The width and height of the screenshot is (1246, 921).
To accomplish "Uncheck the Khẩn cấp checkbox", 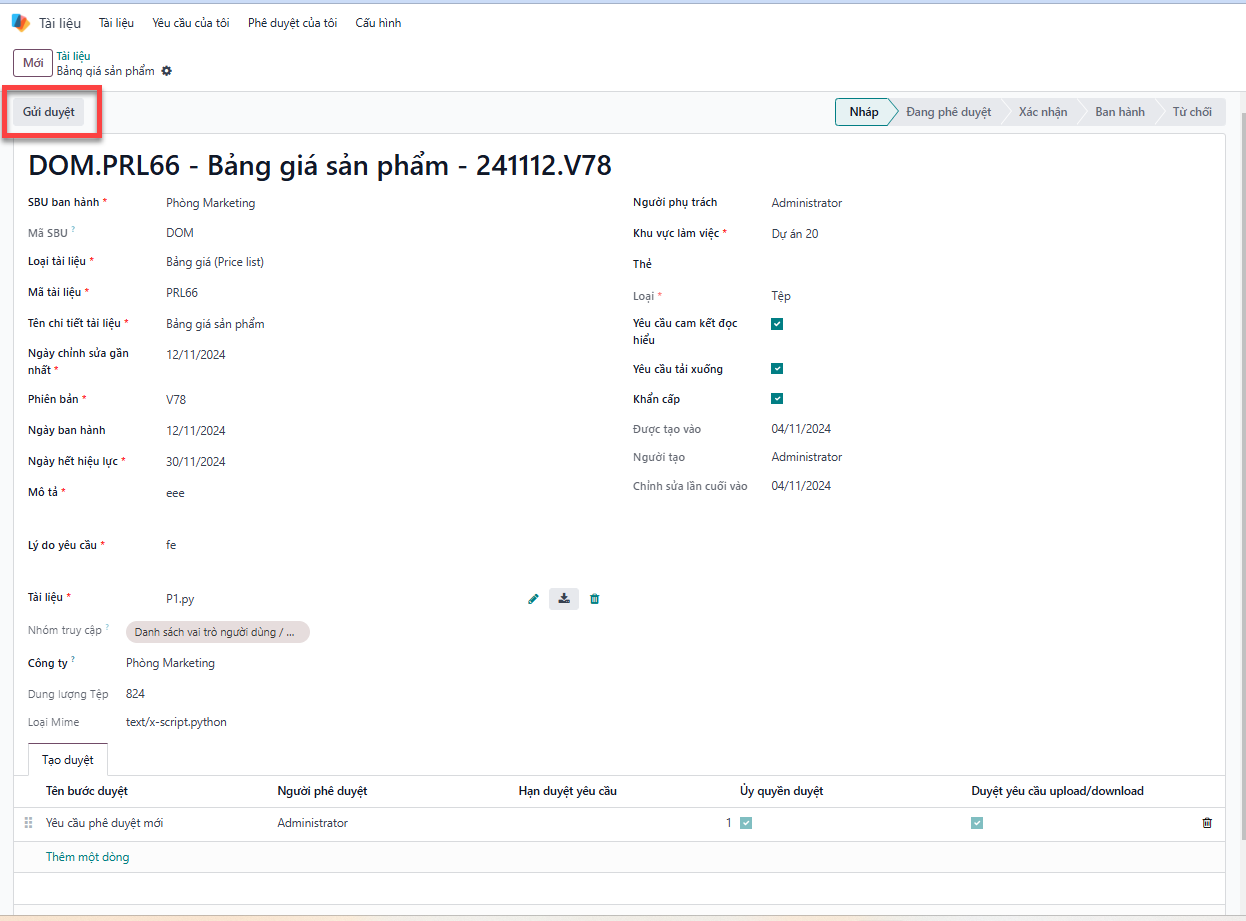I will (x=777, y=399).
